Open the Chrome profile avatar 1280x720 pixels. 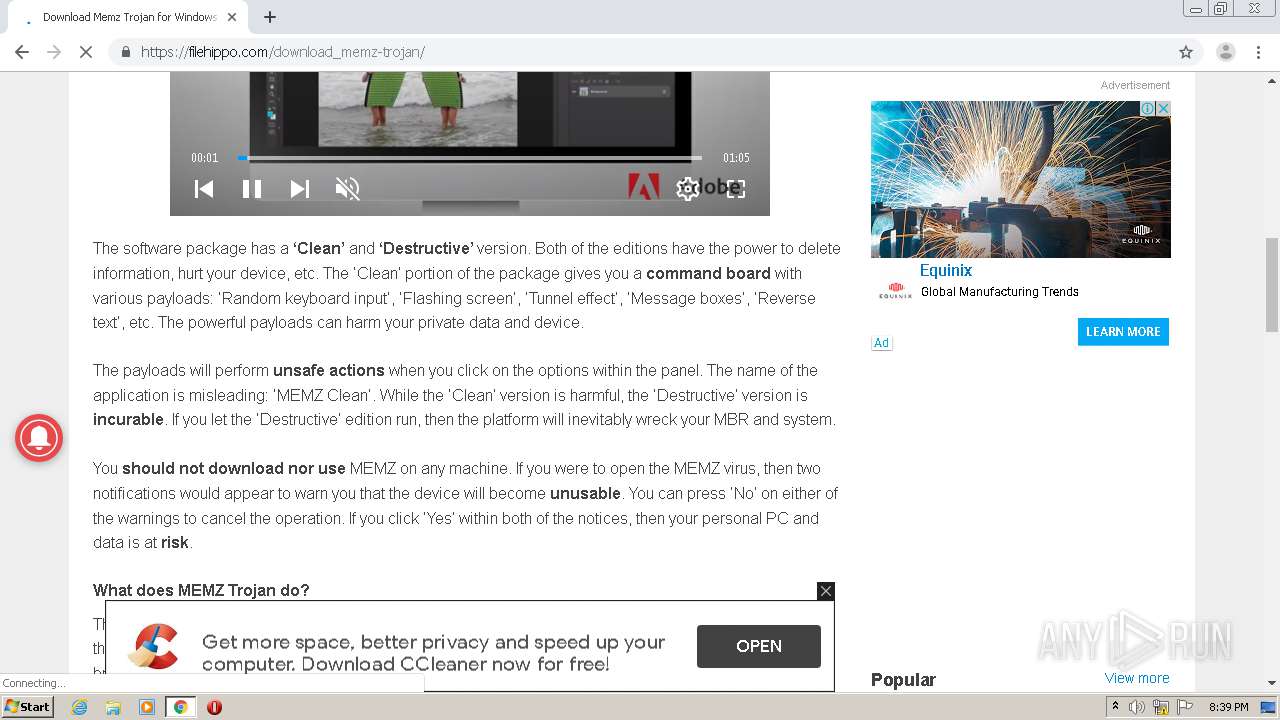coord(1225,52)
